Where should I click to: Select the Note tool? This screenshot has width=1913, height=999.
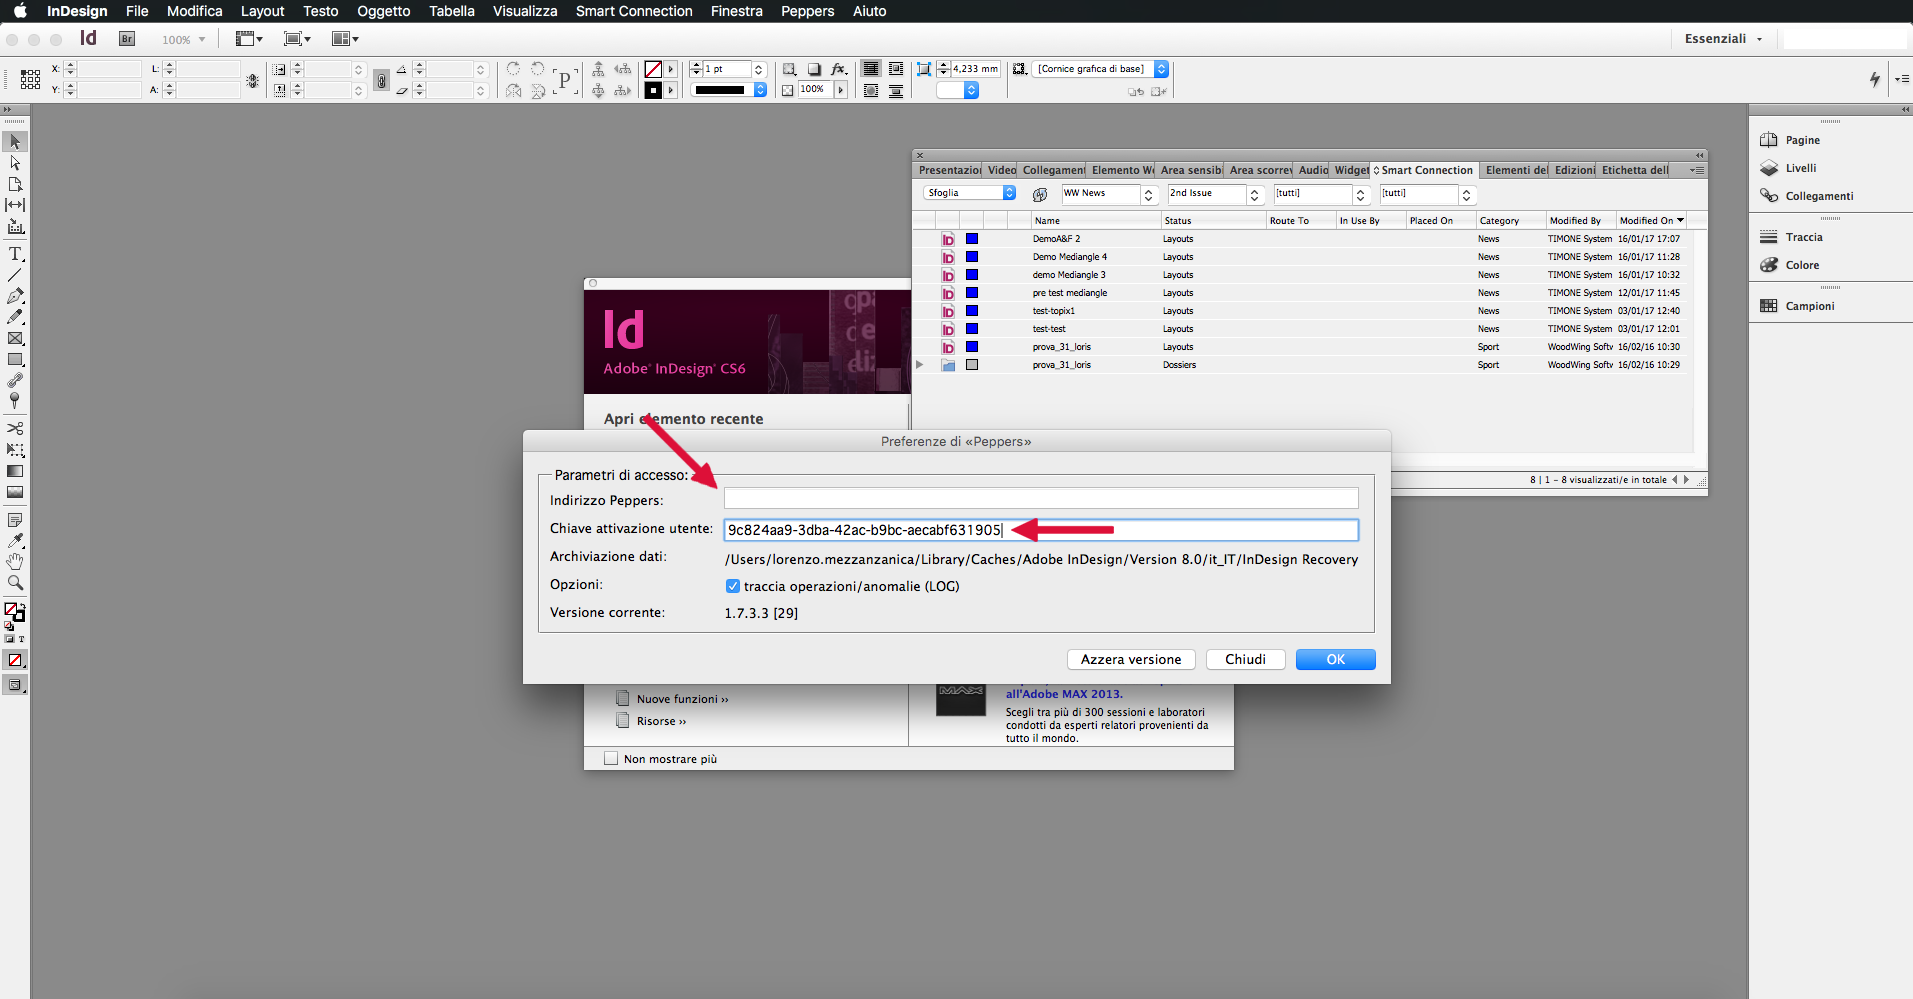pos(15,519)
